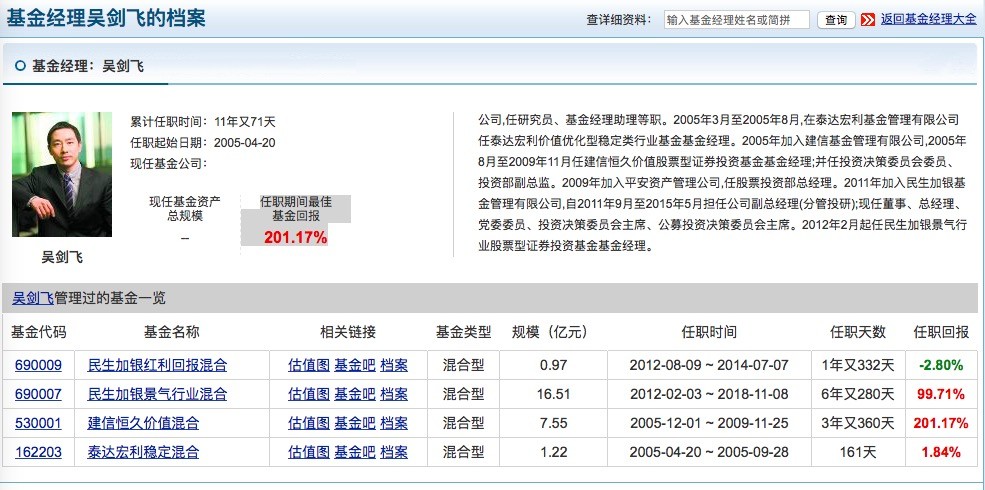This screenshot has width=985, height=490.
Task: Click tenure dates 2005-04-20 ~ 2005-09-28
Action: tap(709, 452)
